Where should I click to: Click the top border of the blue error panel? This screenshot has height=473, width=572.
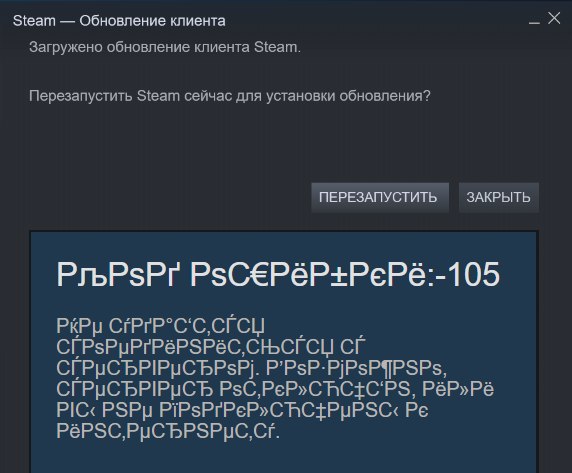click(x=283, y=231)
